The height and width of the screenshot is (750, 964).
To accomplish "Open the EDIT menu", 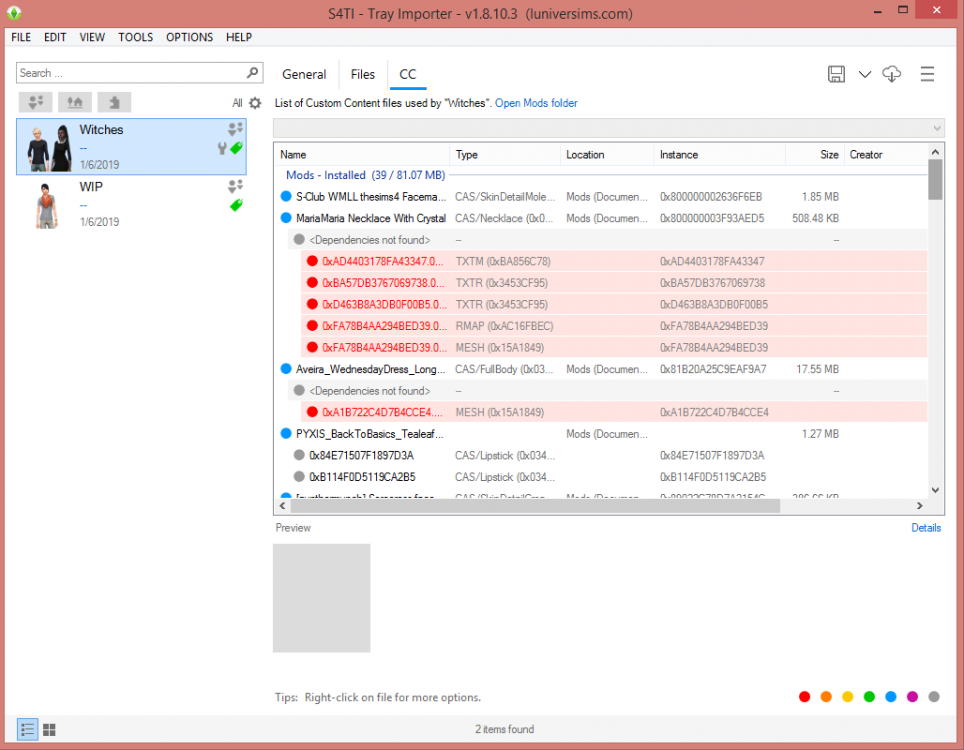I will [x=55, y=37].
